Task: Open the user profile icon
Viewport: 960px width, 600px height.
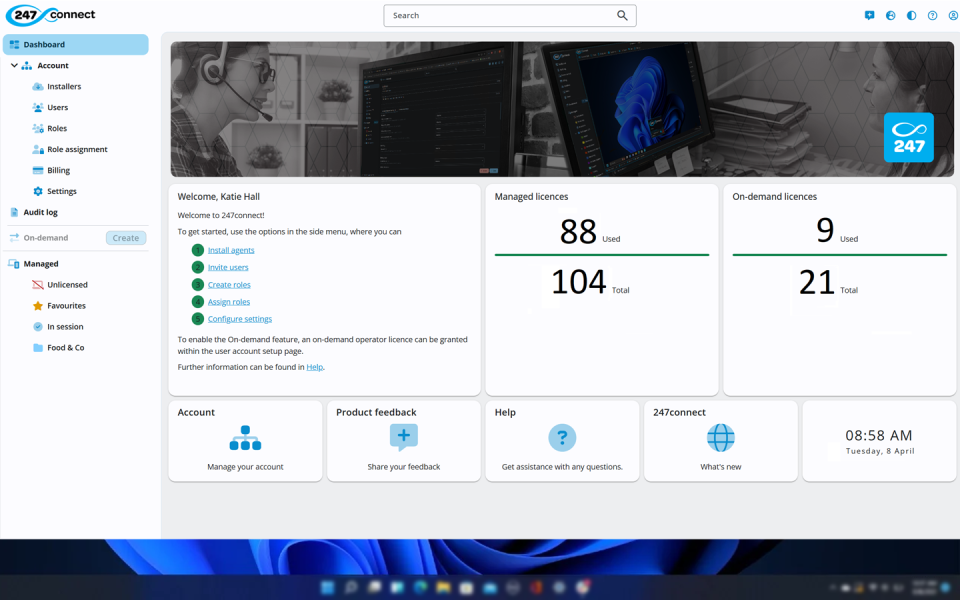Action: click(x=953, y=16)
